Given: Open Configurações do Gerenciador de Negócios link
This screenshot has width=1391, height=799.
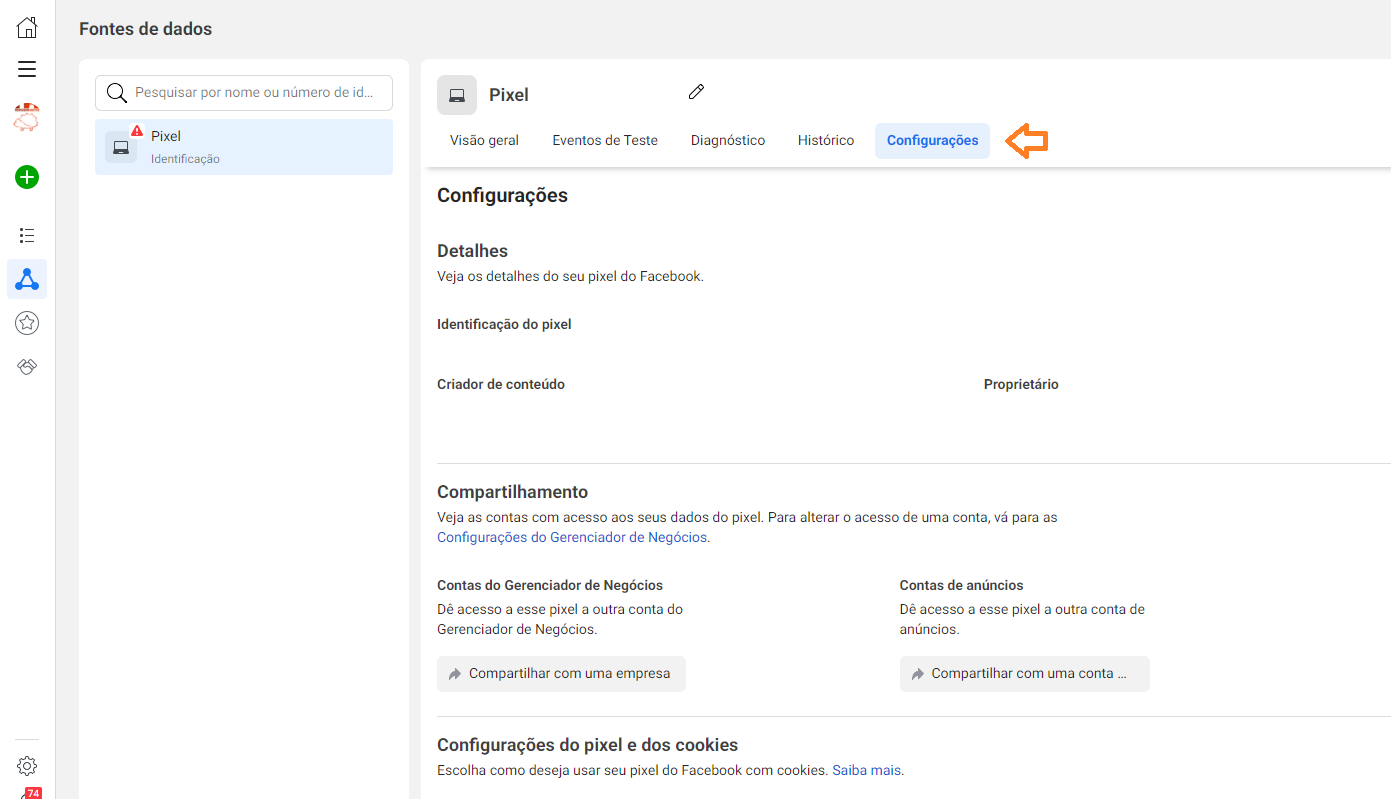Looking at the screenshot, I should 572,537.
